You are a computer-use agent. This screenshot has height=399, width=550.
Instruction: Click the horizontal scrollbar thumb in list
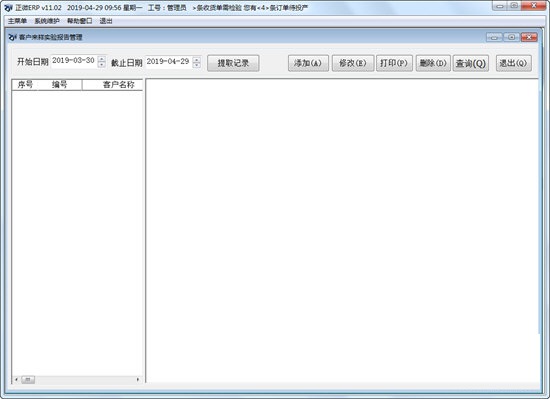point(28,379)
